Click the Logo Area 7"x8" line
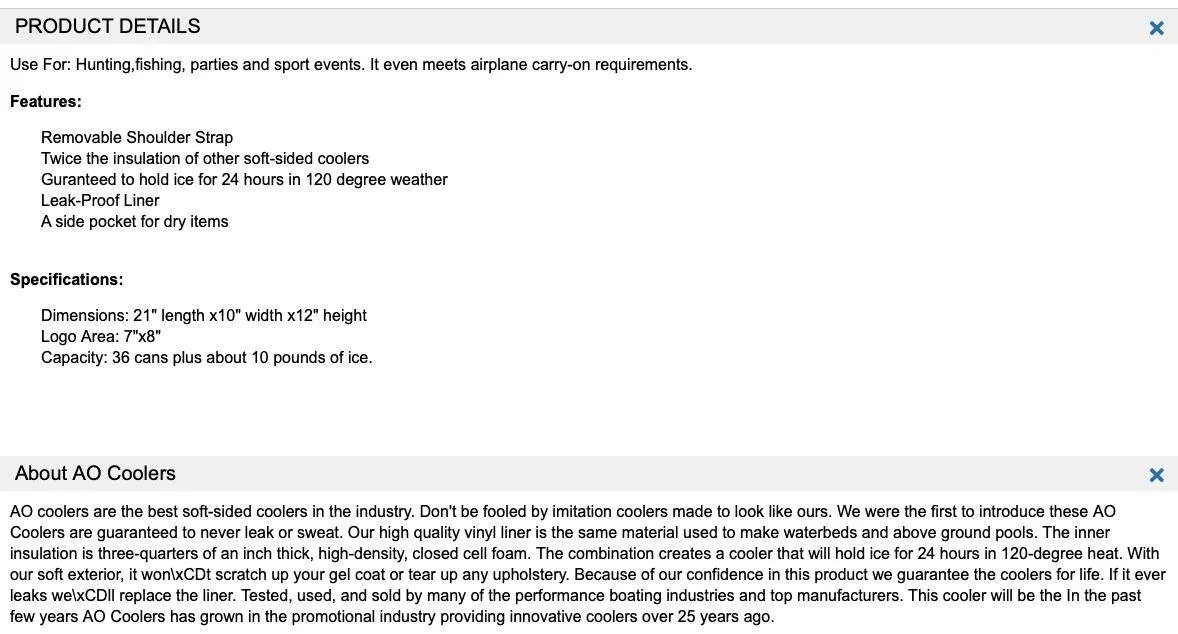Viewport: 1178px width, 634px height. 101,337
